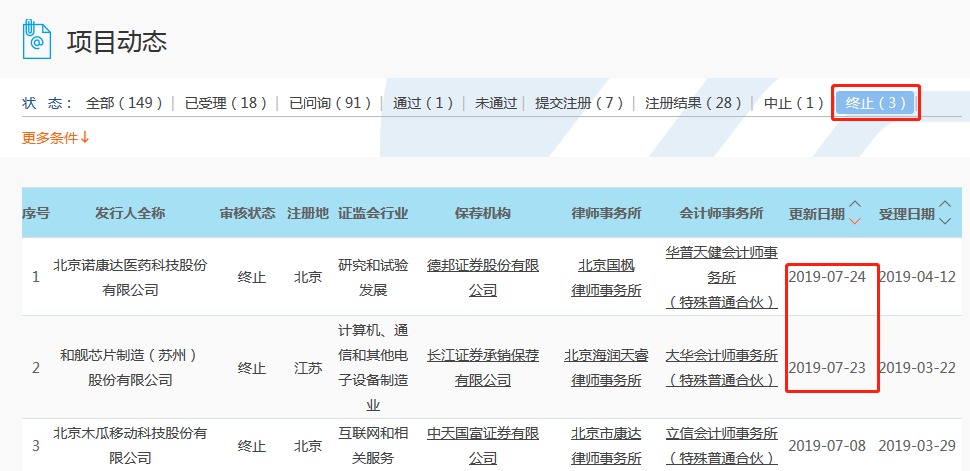Click update date 2019-07-24
The image size is (970, 471).
827,277
